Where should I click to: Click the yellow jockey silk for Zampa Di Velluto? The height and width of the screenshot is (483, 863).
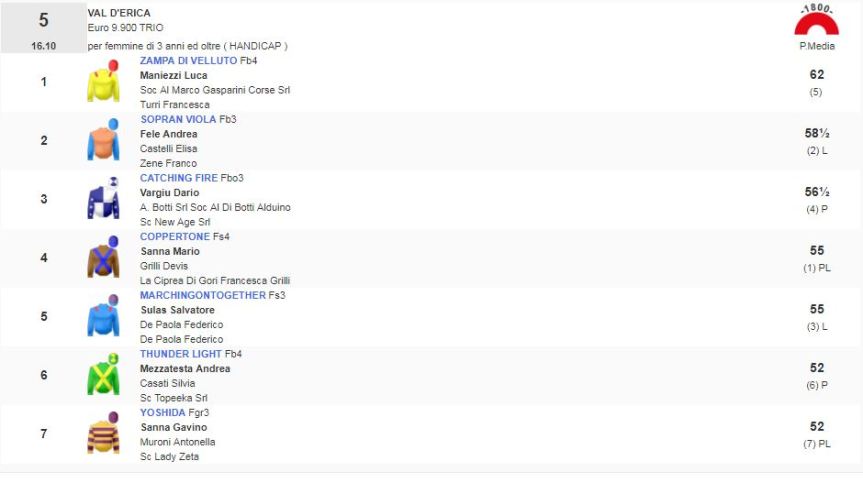tap(103, 83)
